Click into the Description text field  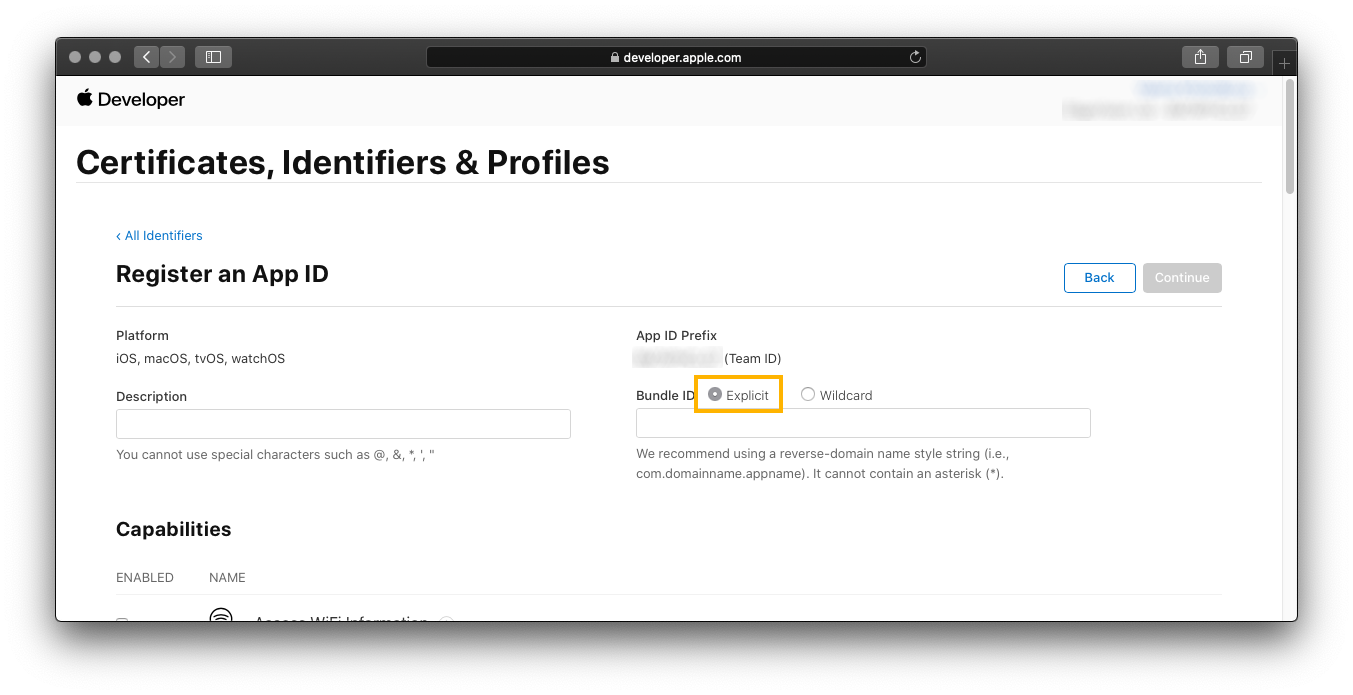coord(343,424)
